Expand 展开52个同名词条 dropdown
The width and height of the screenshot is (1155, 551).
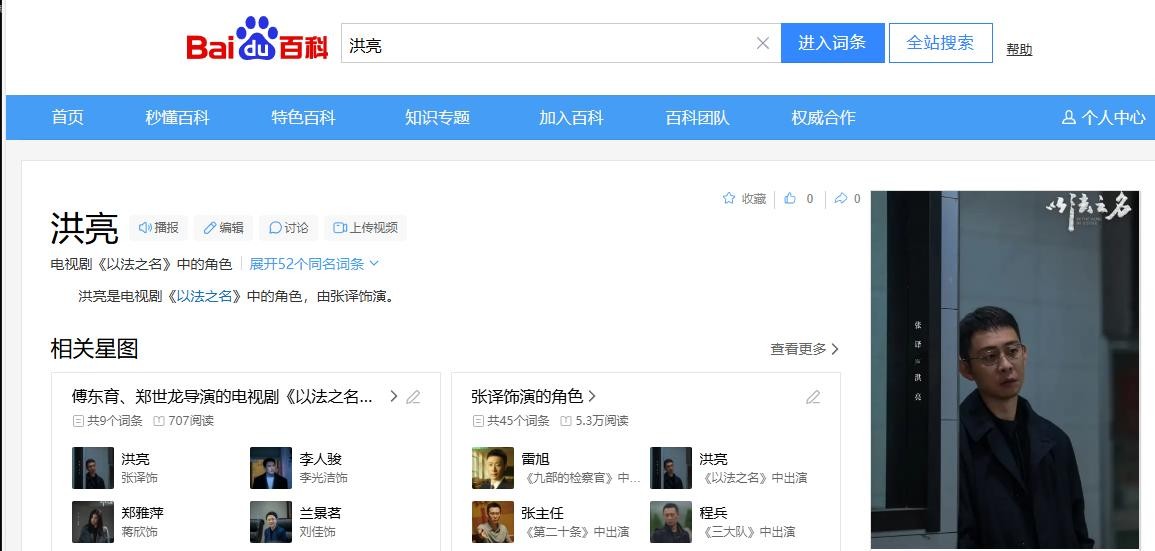[314, 264]
